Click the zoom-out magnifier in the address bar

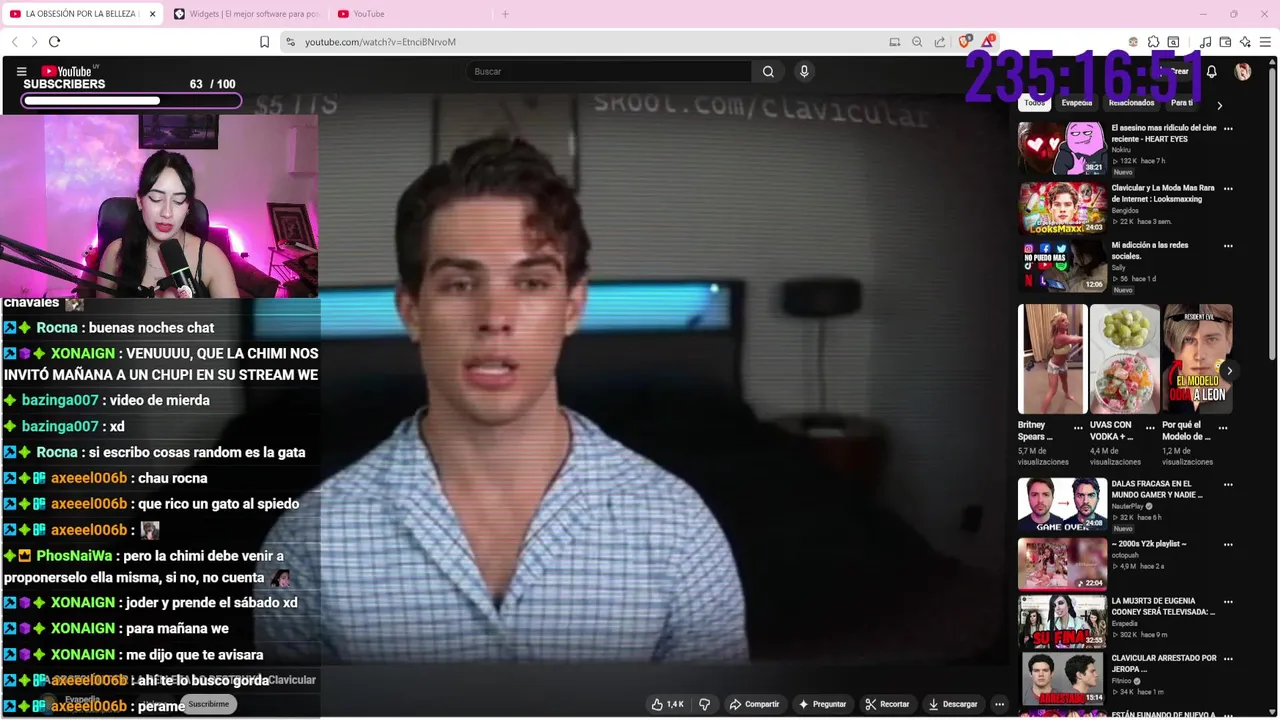[x=917, y=42]
